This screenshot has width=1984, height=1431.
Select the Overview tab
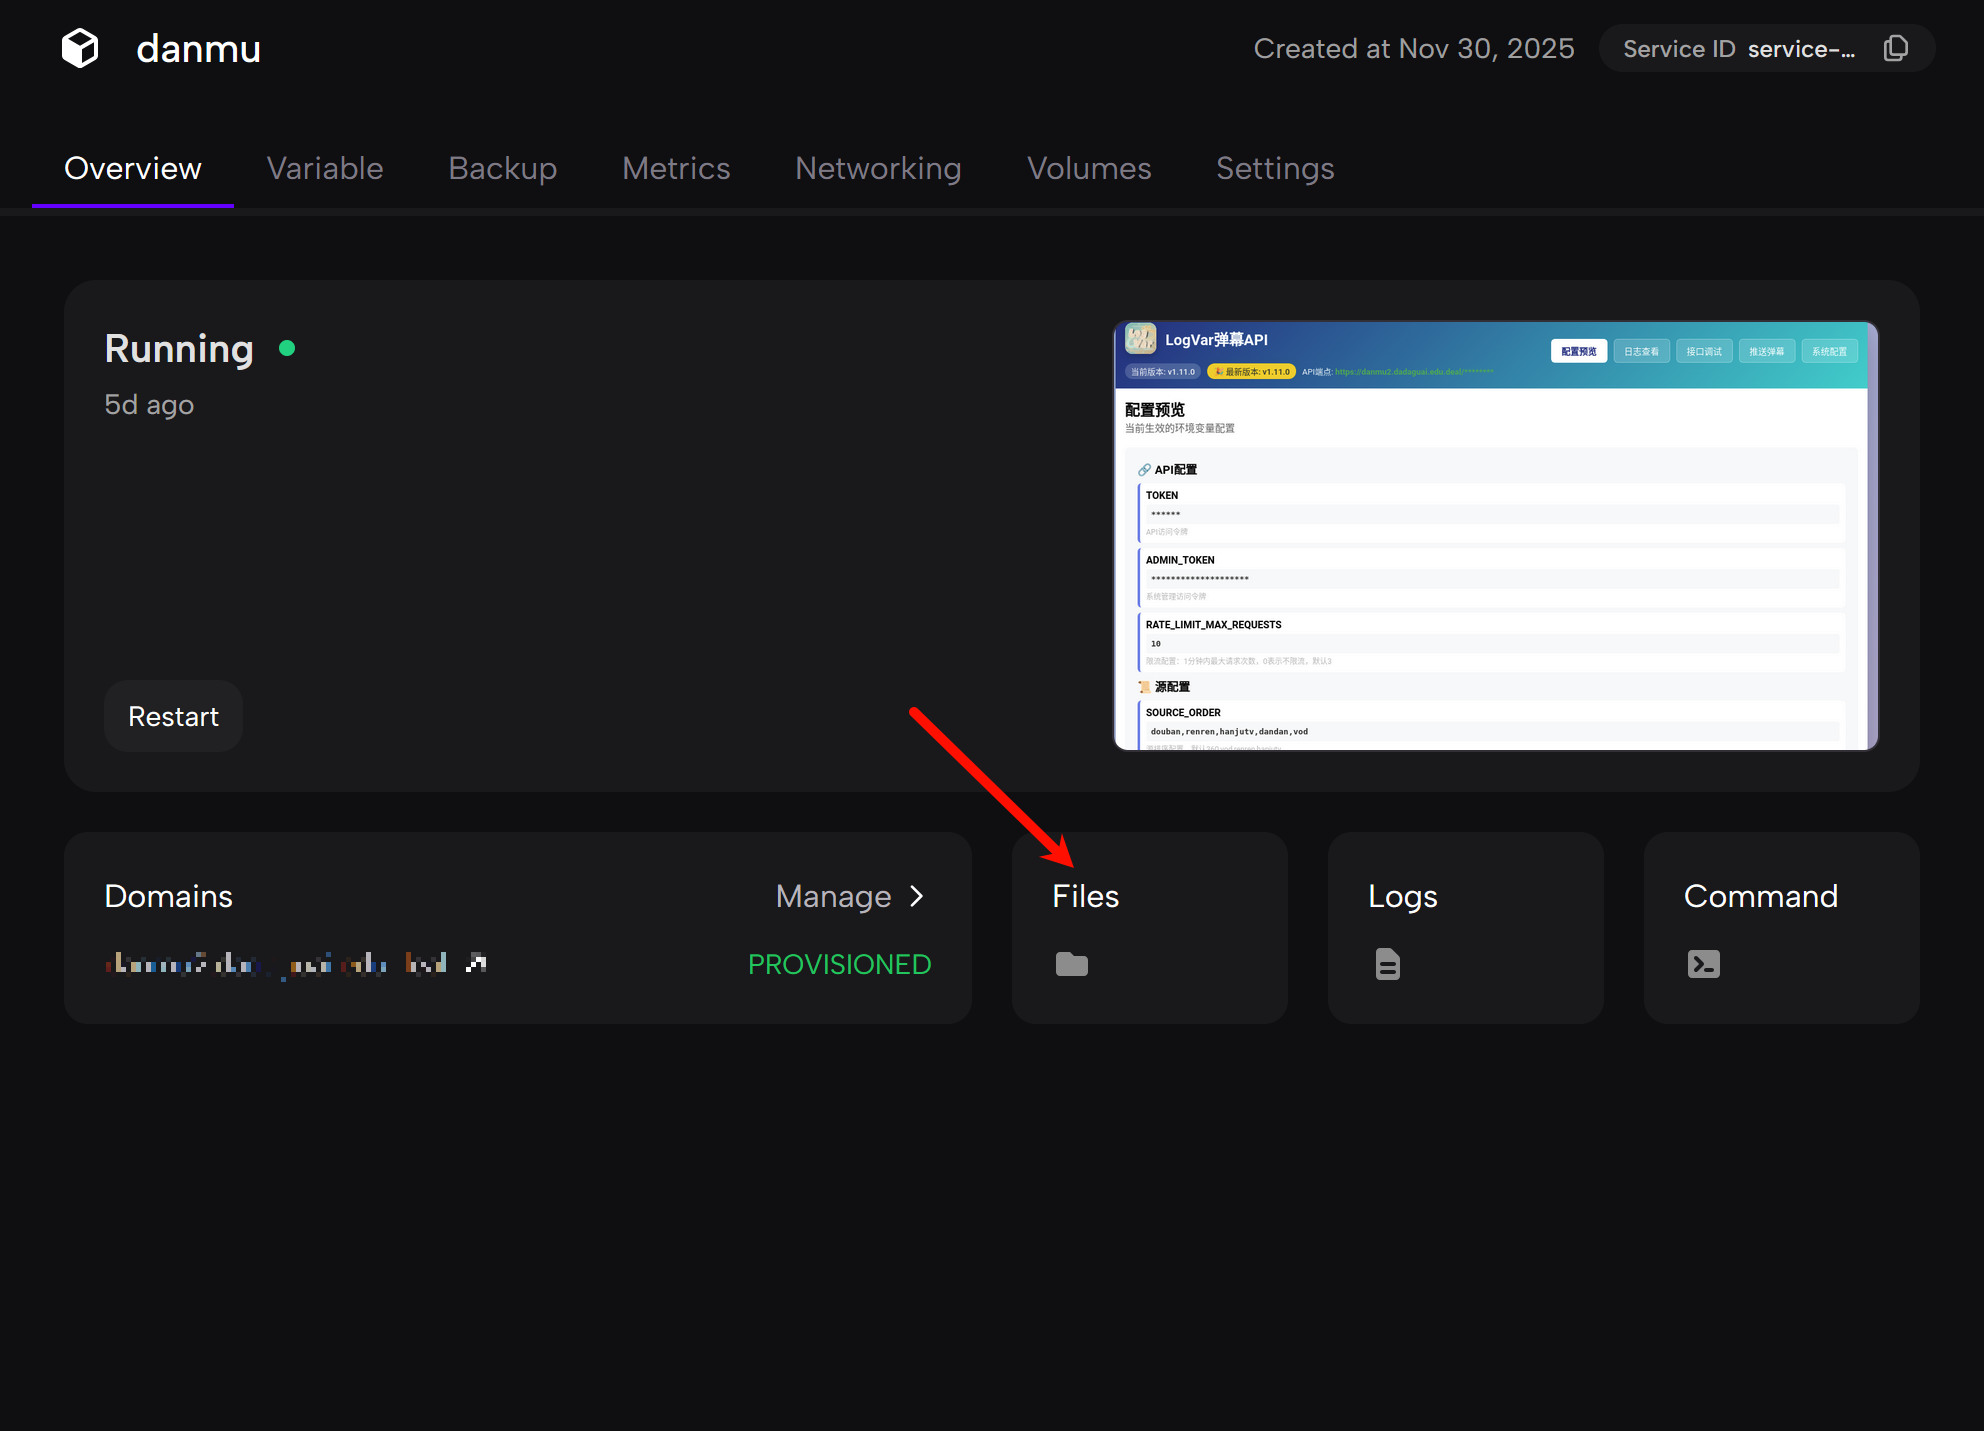click(133, 168)
